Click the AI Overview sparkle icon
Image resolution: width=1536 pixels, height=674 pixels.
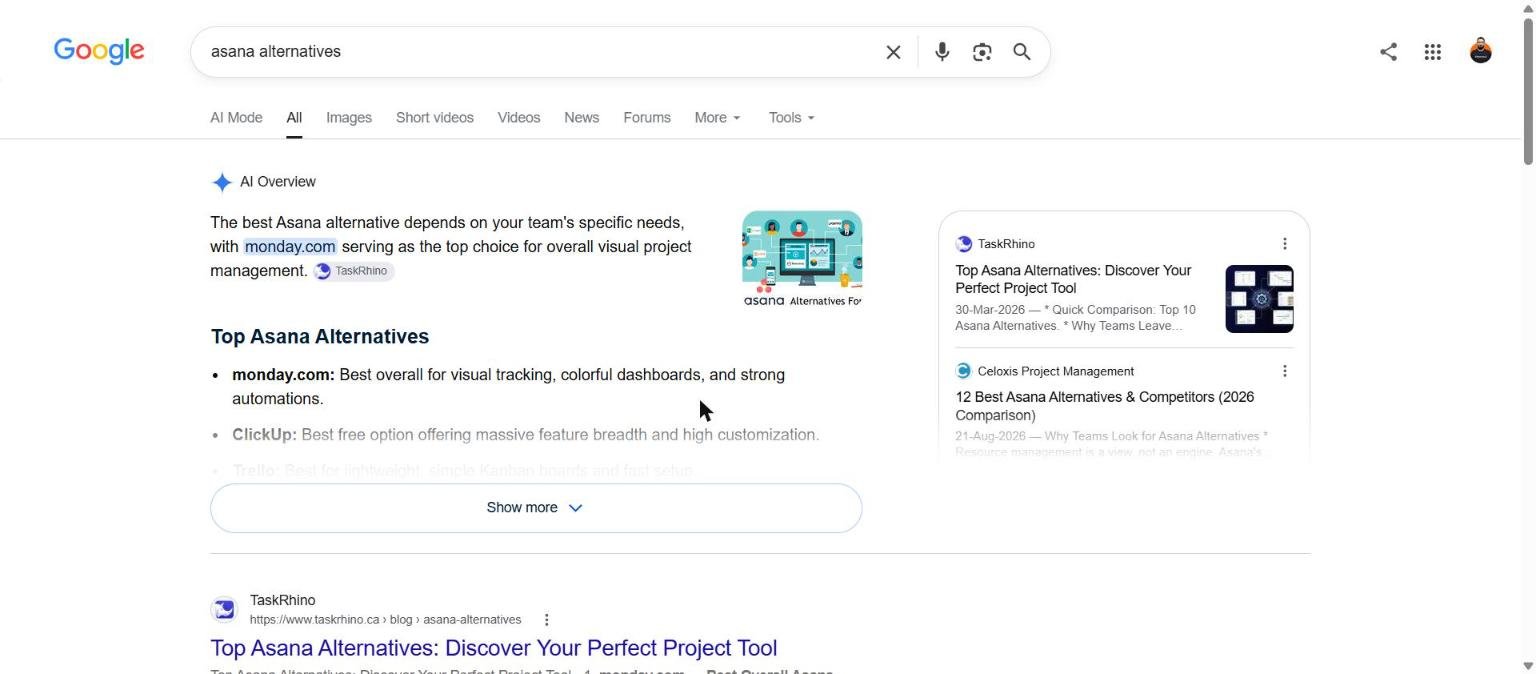click(x=222, y=182)
